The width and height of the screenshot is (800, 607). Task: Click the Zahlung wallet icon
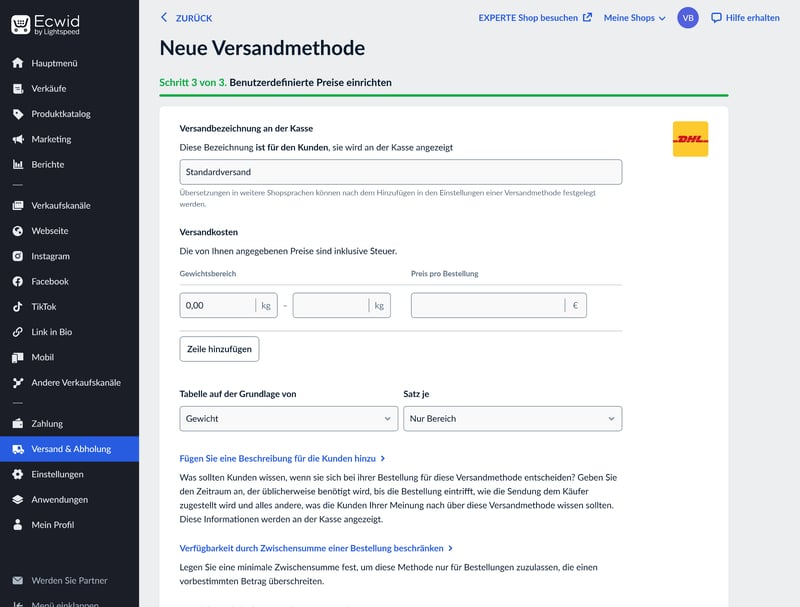click(x=18, y=423)
